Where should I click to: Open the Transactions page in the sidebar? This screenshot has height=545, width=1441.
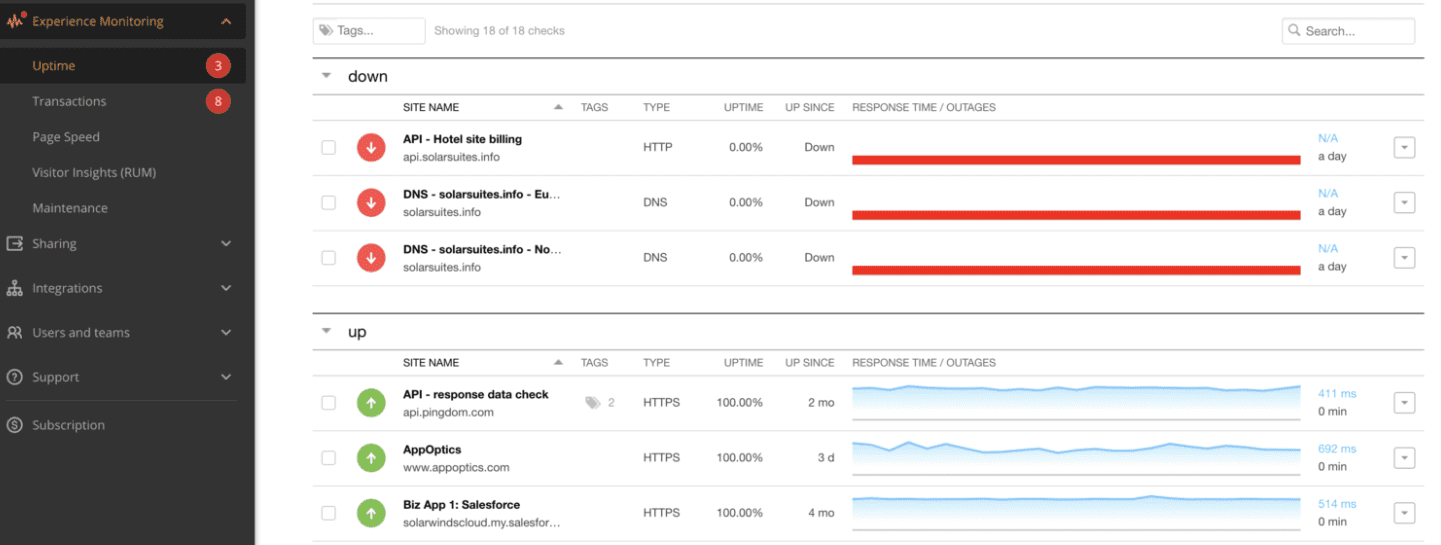(69, 101)
